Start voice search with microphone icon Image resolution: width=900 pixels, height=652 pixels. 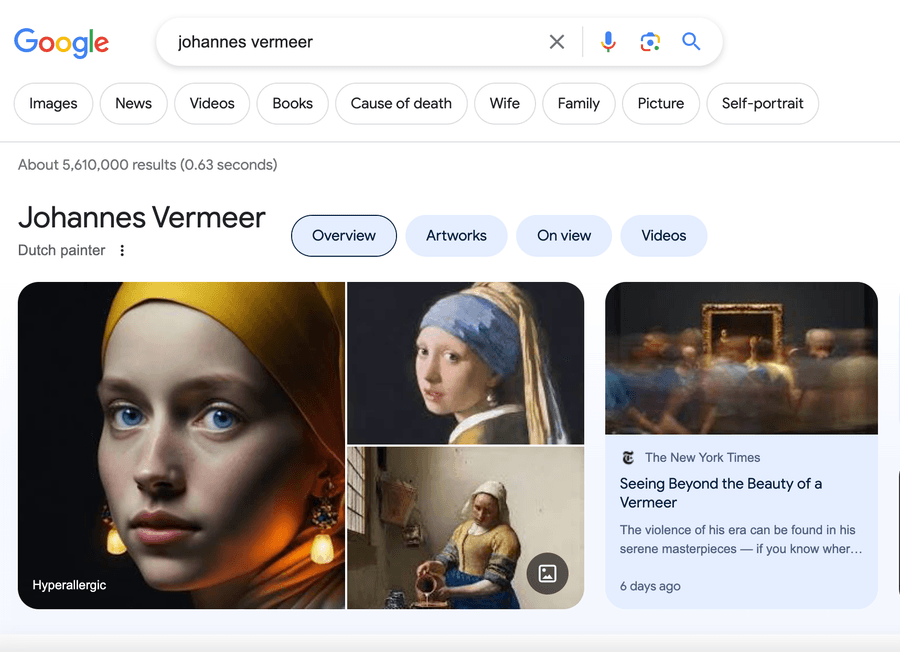[x=608, y=42]
